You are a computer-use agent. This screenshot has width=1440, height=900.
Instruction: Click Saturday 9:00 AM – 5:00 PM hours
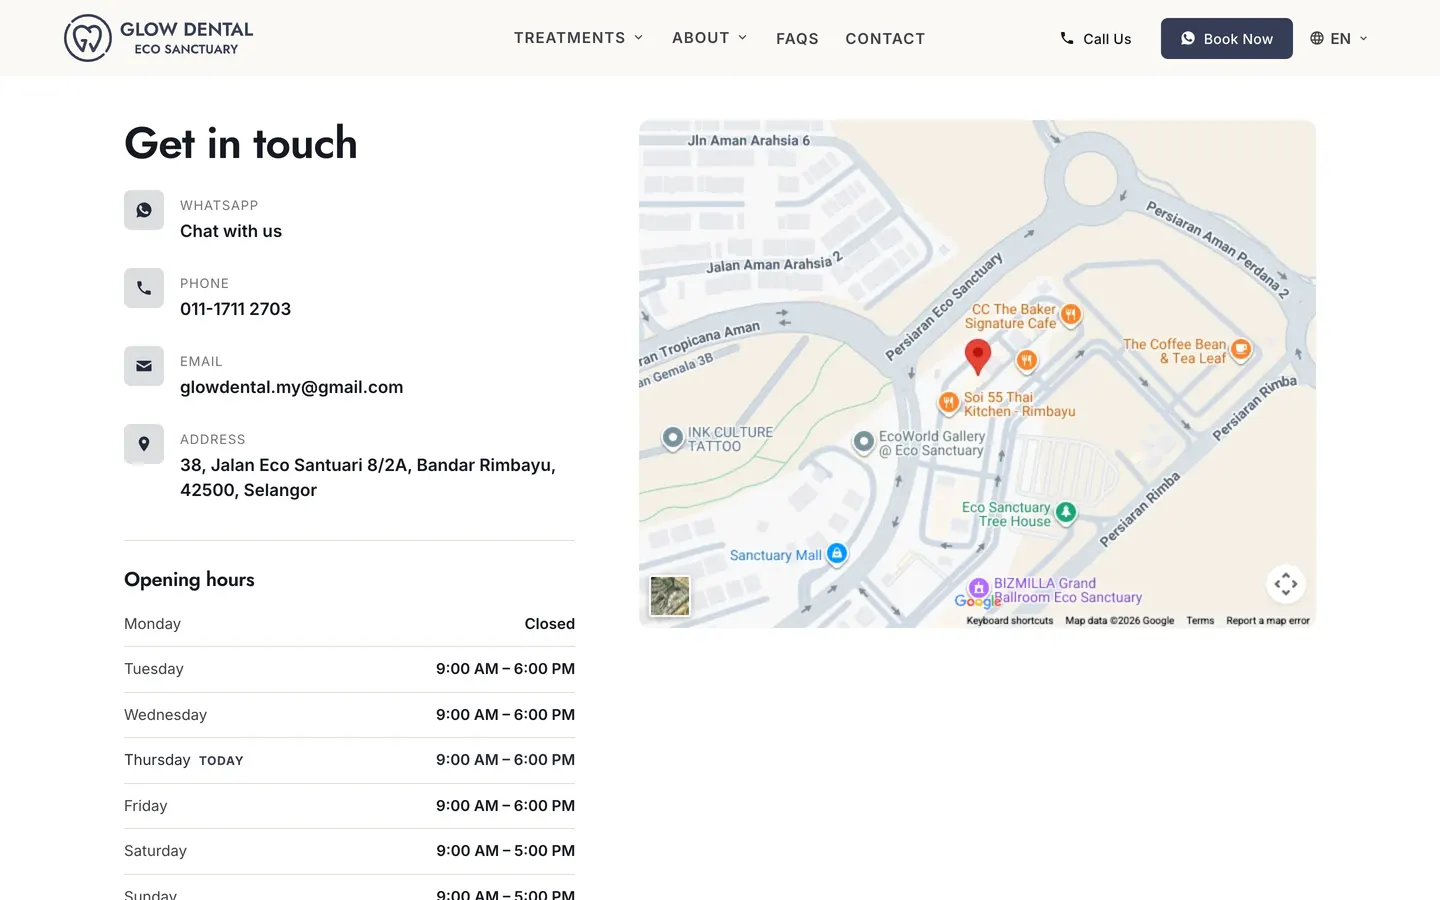pyautogui.click(x=505, y=851)
